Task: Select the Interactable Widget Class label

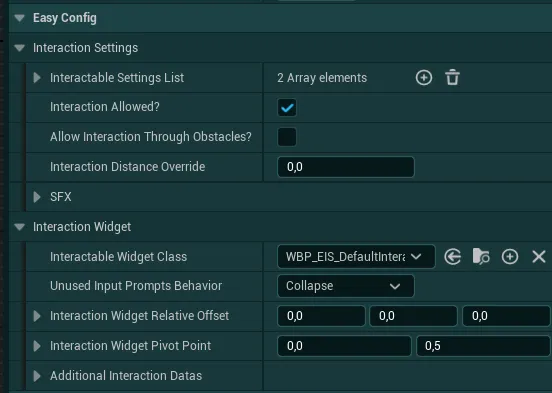Action: point(118,256)
